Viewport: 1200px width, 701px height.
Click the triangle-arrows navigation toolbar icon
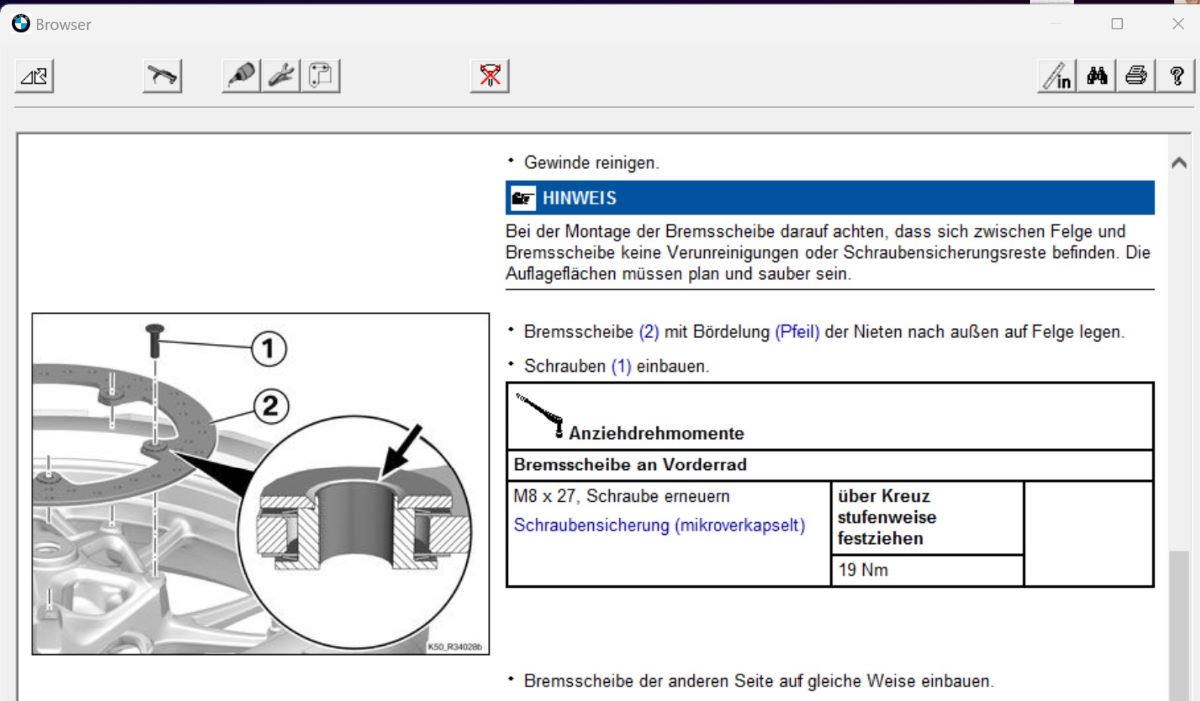[x=35, y=76]
